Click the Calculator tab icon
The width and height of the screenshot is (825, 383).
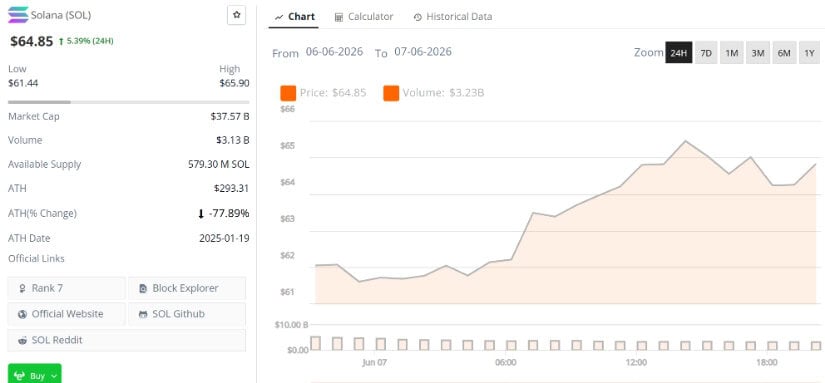pos(339,17)
